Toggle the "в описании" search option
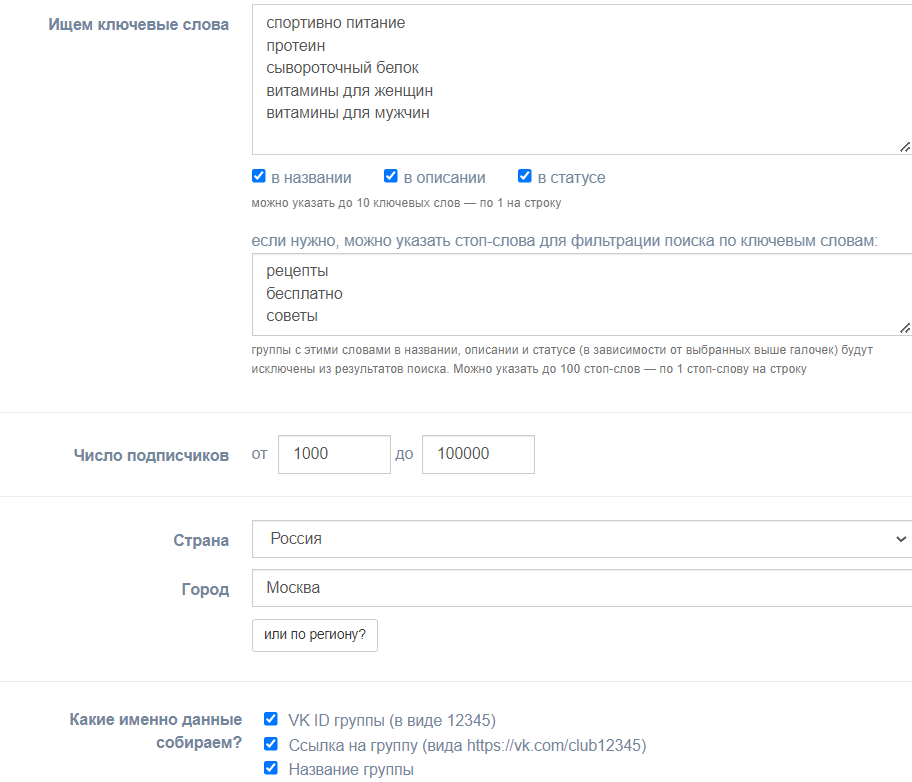This screenshot has height=782, width=912. pos(391,177)
